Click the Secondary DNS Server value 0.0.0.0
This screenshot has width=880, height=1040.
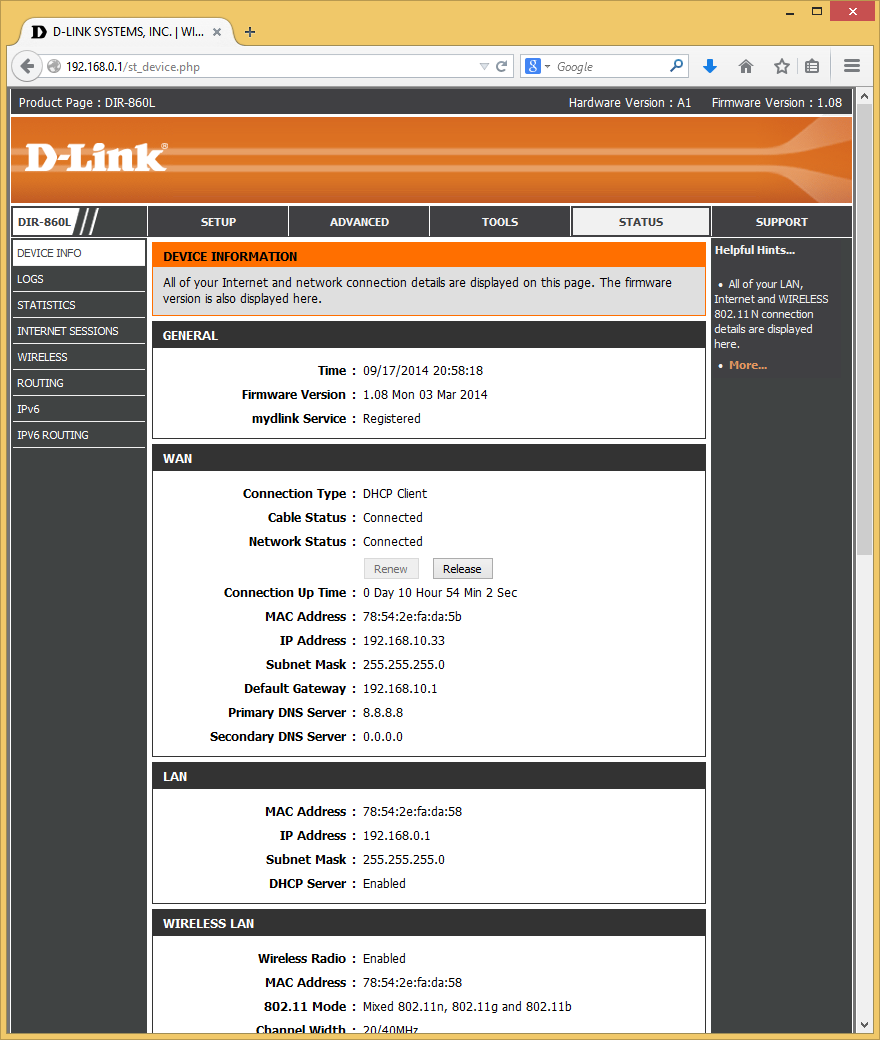pyautogui.click(x=383, y=736)
